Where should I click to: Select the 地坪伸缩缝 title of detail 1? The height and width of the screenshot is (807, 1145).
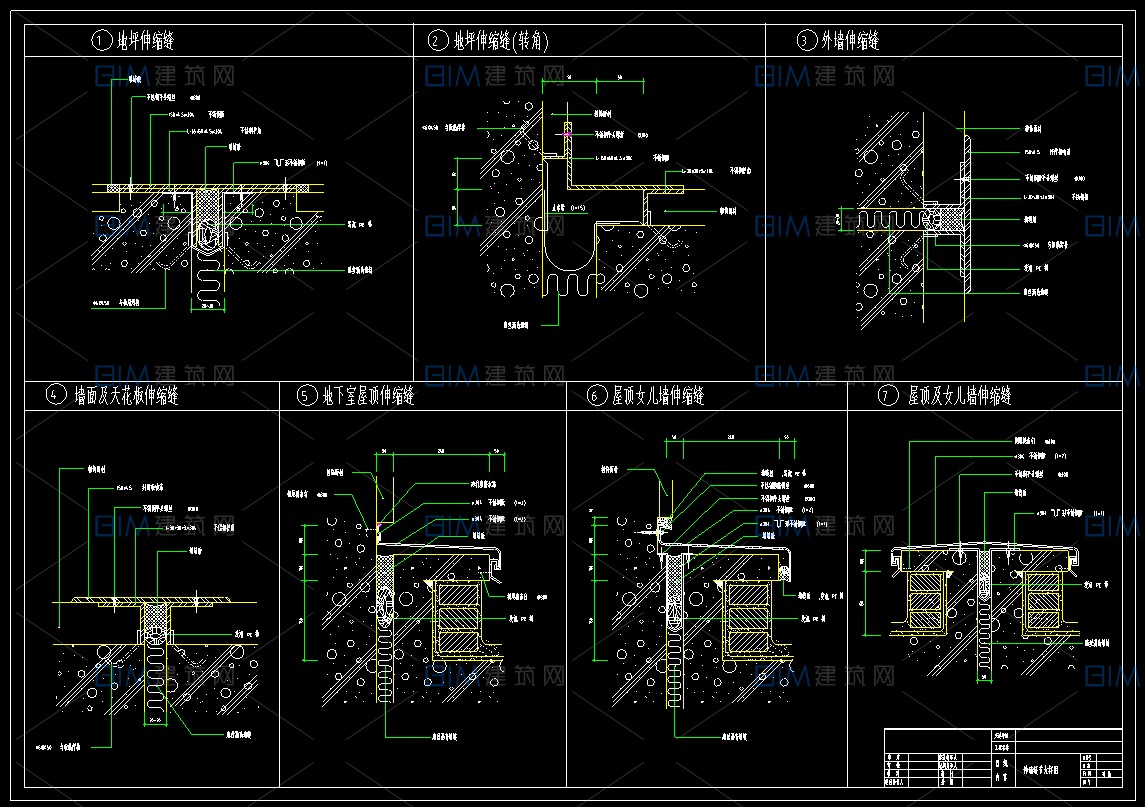[148, 41]
